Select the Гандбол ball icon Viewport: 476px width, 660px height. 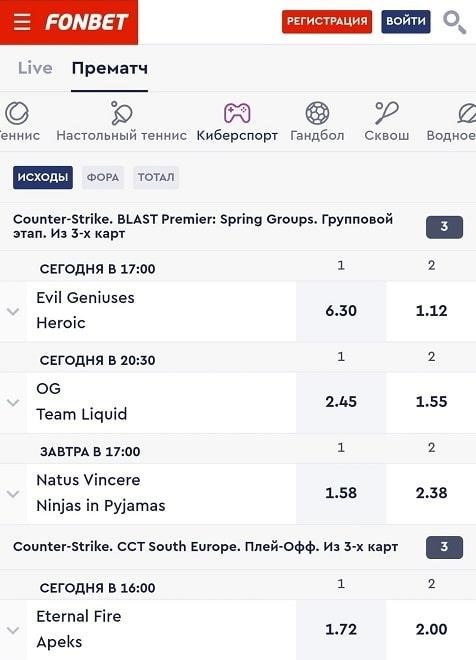click(317, 113)
